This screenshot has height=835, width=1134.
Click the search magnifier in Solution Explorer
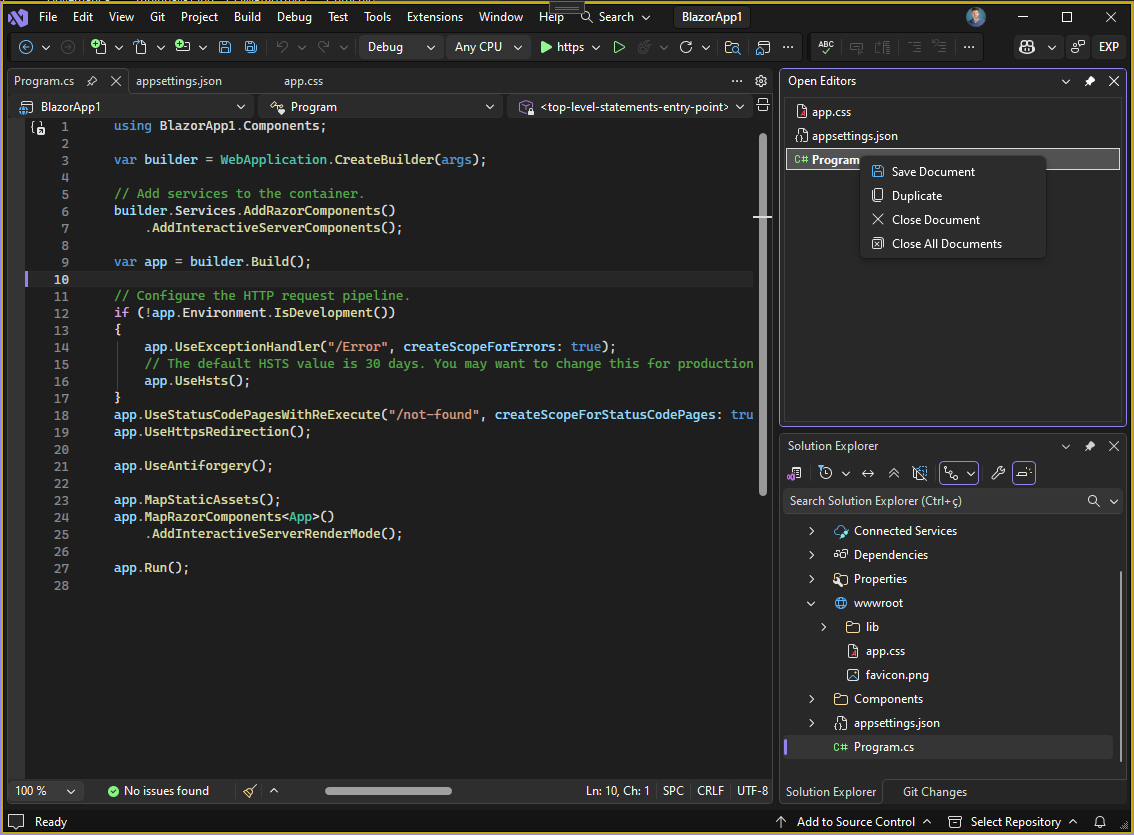[x=1094, y=501]
